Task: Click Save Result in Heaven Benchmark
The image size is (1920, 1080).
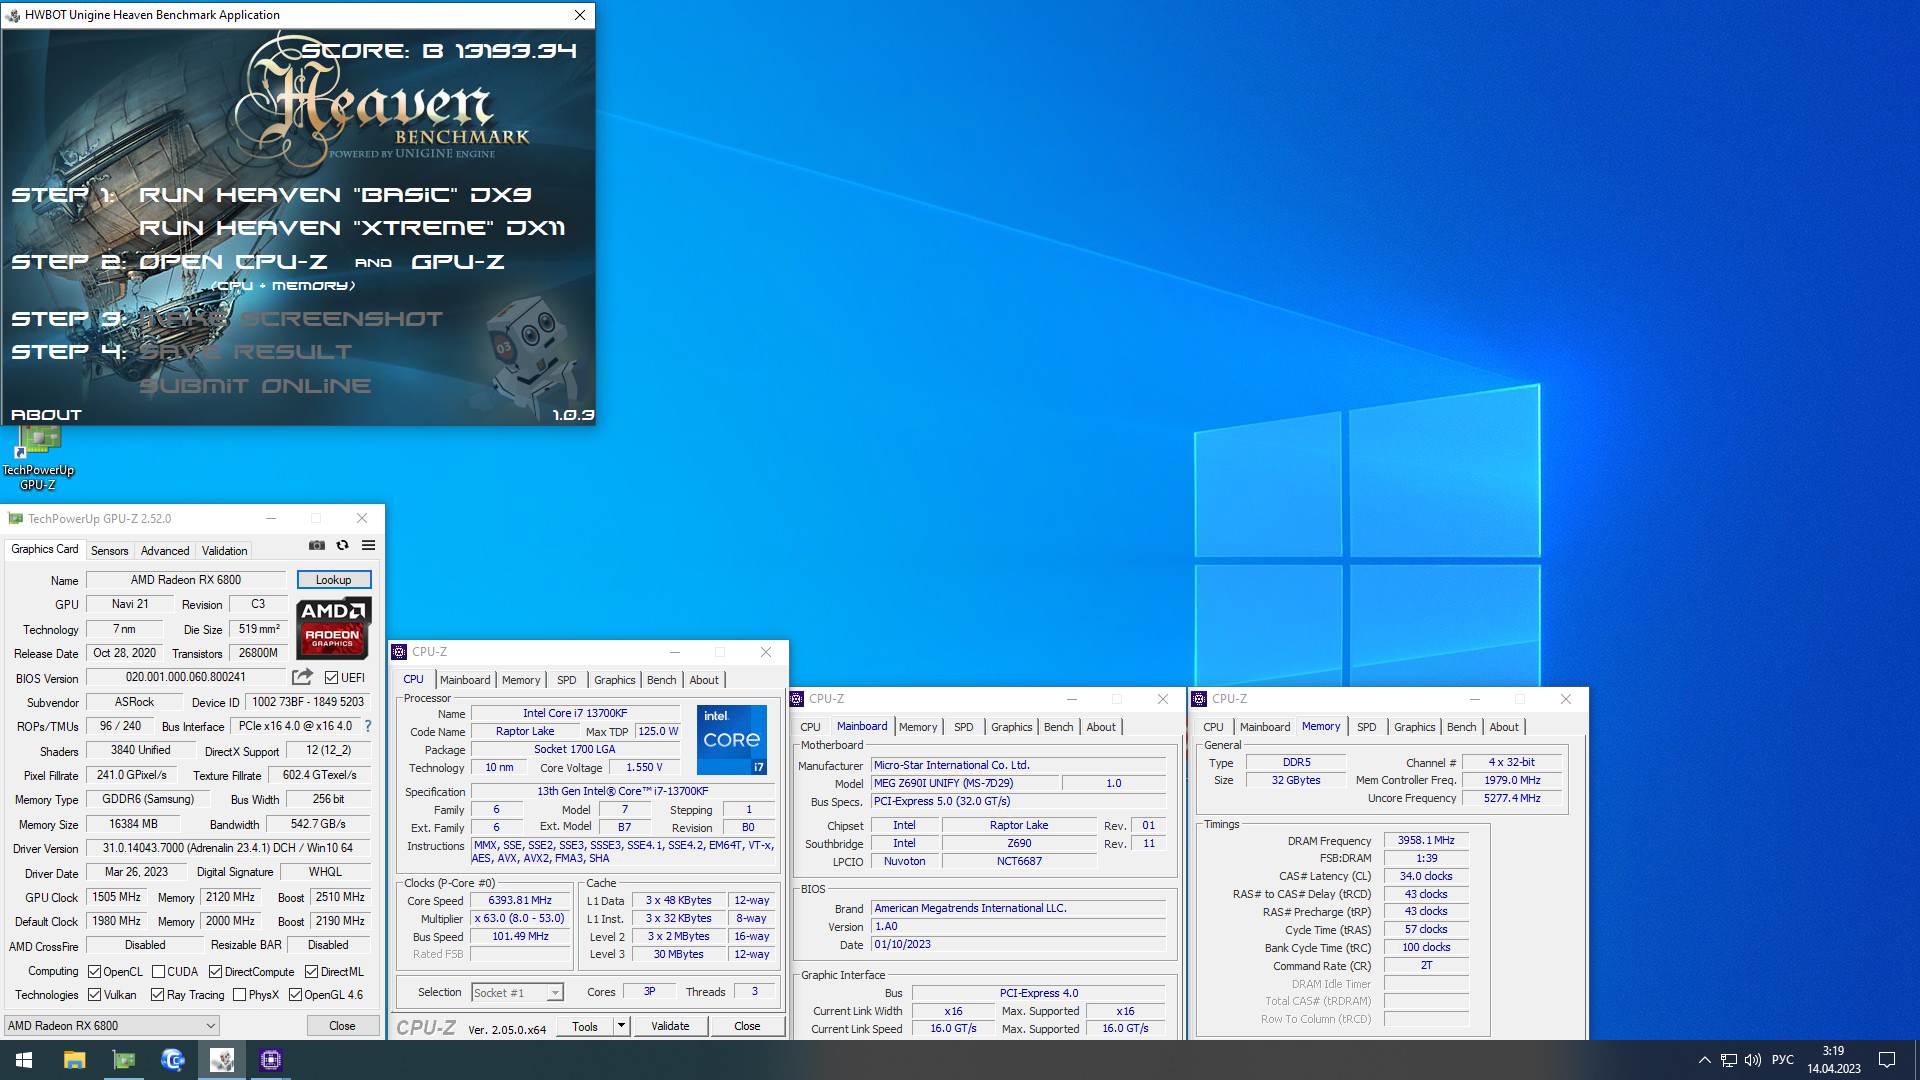Action: pyautogui.click(x=245, y=352)
